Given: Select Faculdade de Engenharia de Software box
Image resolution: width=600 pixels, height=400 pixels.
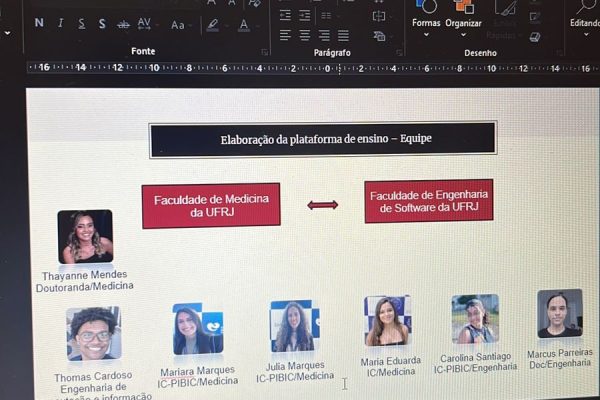Looking at the screenshot, I should coord(428,201).
